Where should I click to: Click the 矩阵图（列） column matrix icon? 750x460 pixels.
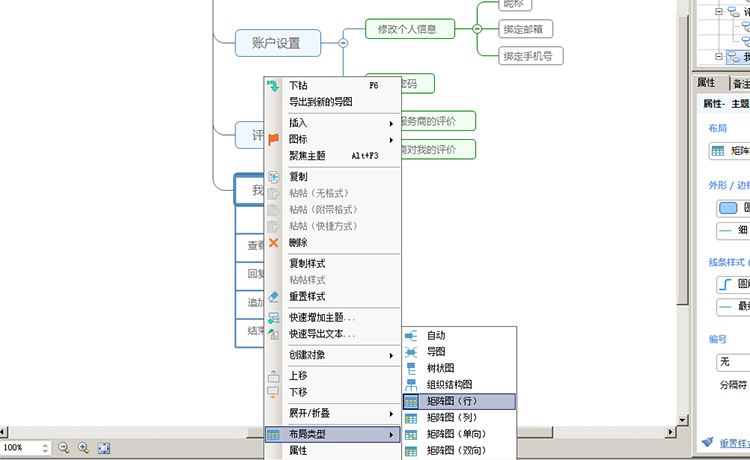click(x=411, y=418)
